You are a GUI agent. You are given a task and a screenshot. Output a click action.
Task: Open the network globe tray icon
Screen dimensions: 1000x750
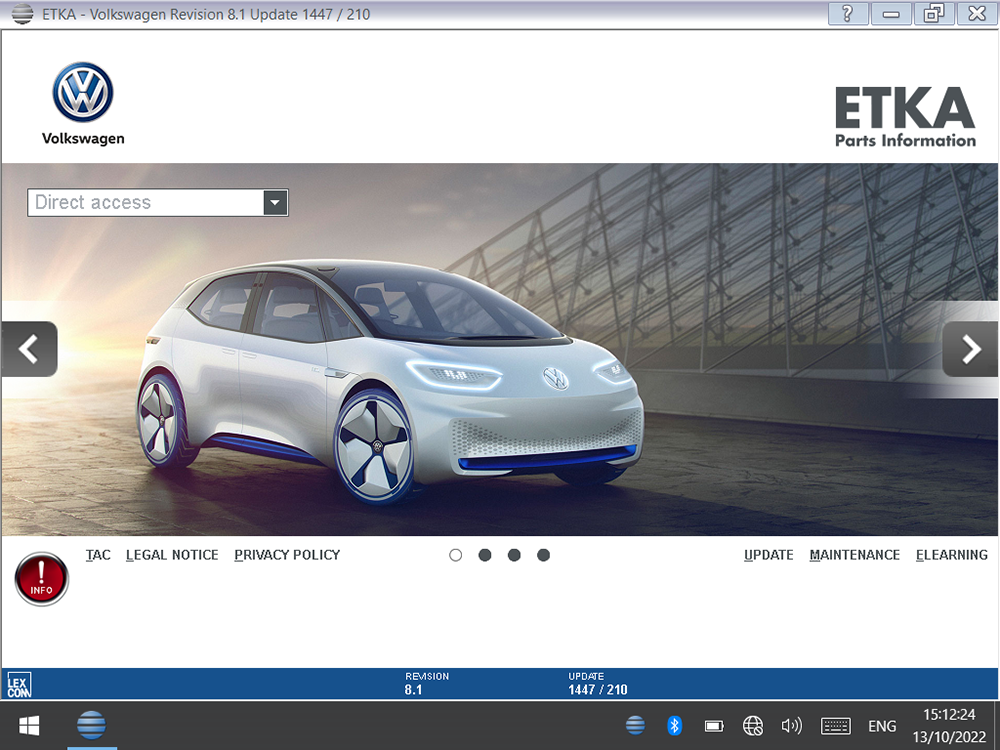point(753,726)
